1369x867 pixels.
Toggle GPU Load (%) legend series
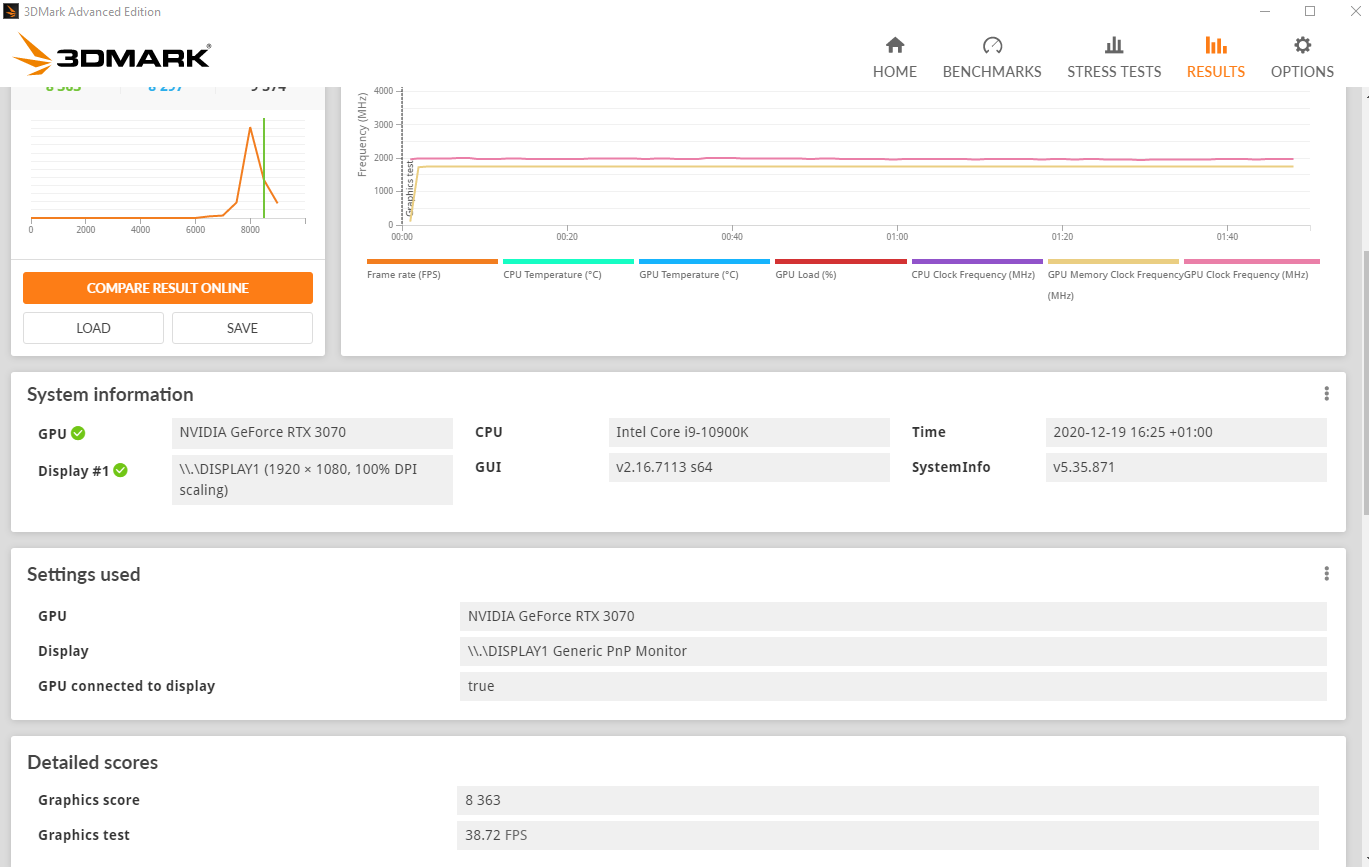click(805, 274)
